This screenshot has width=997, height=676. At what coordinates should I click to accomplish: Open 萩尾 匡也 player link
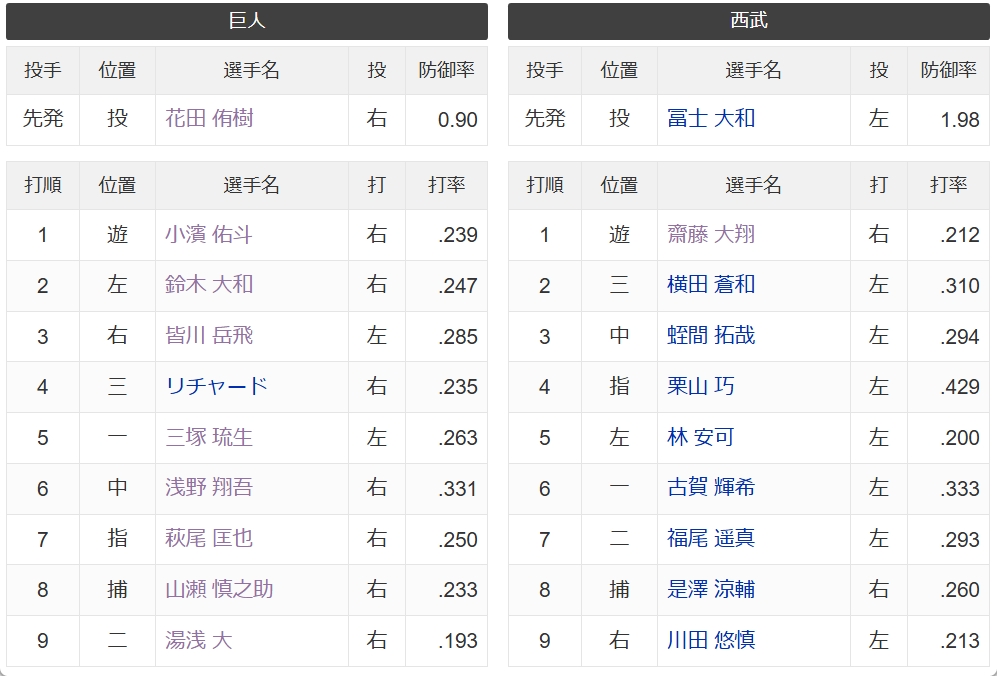209,539
